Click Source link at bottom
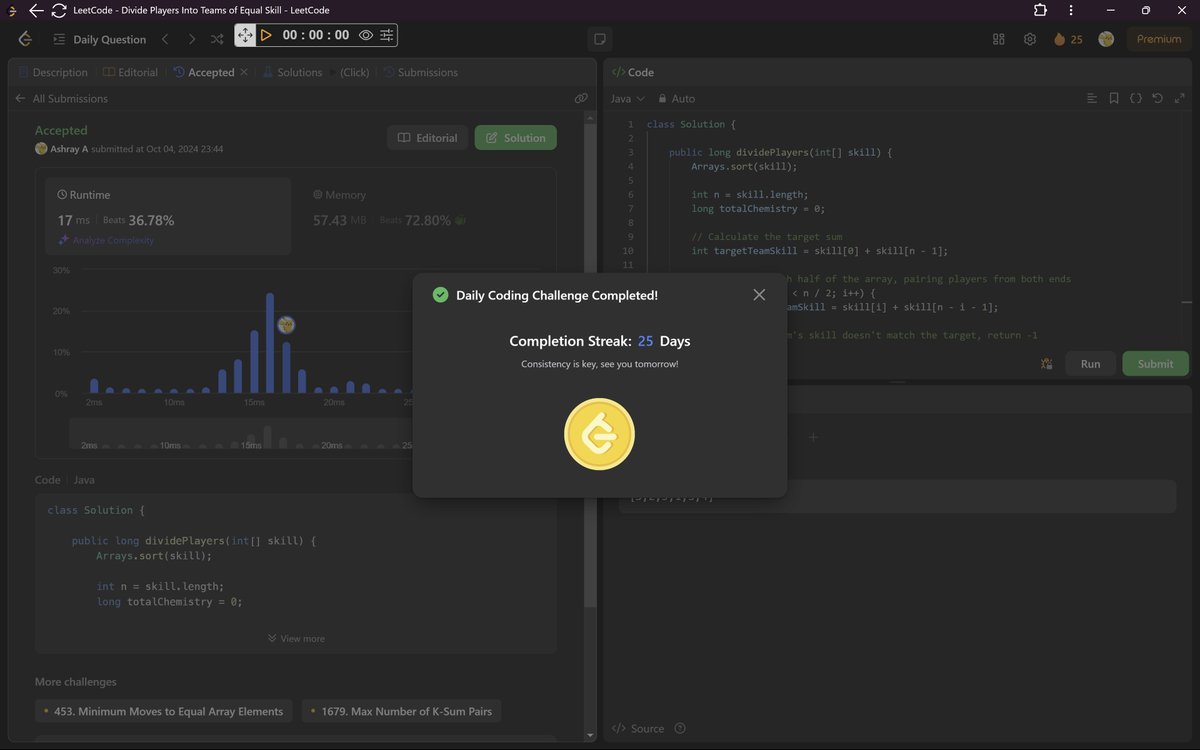This screenshot has width=1200, height=750. [x=638, y=728]
